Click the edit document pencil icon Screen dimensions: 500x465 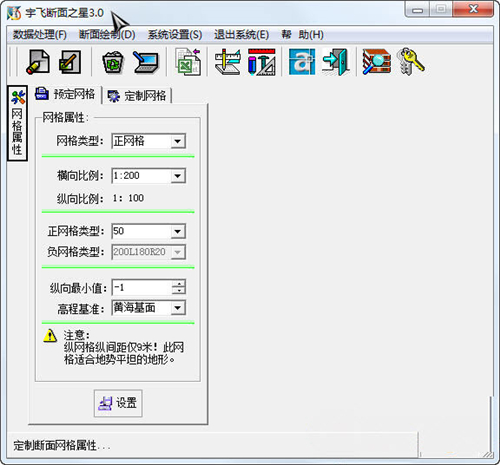(x=70, y=62)
